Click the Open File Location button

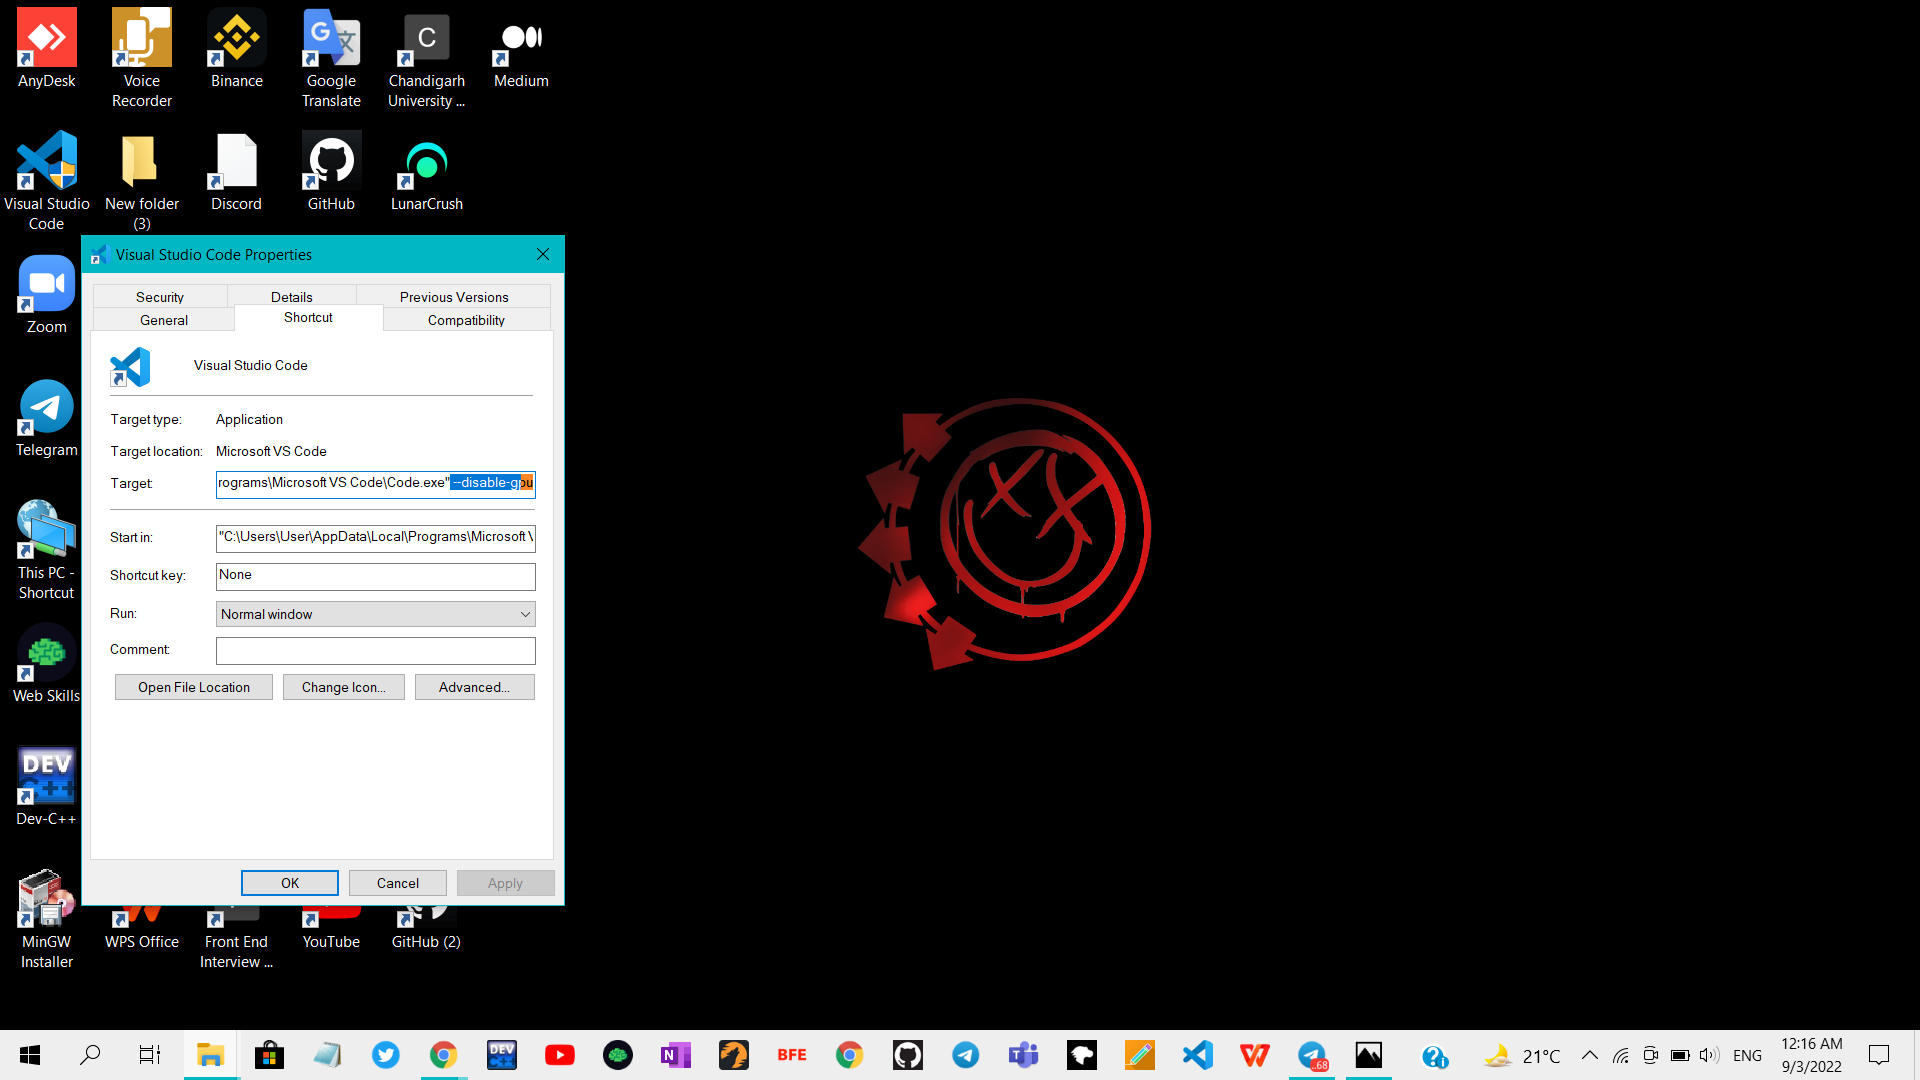[193, 687]
